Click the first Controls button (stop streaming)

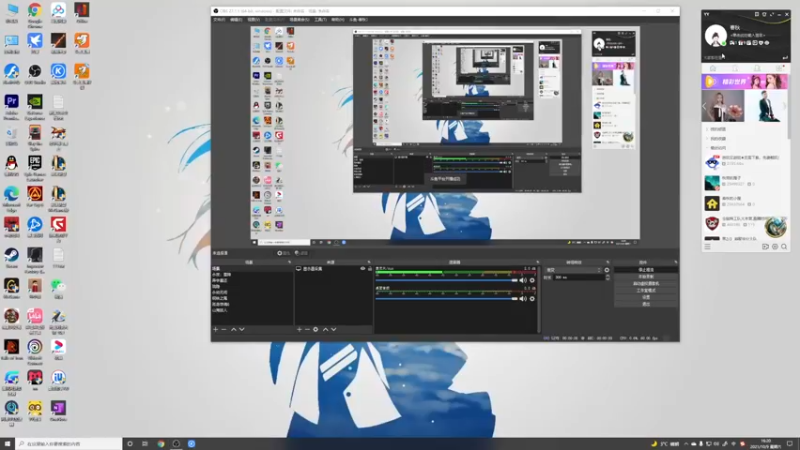click(646, 270)
